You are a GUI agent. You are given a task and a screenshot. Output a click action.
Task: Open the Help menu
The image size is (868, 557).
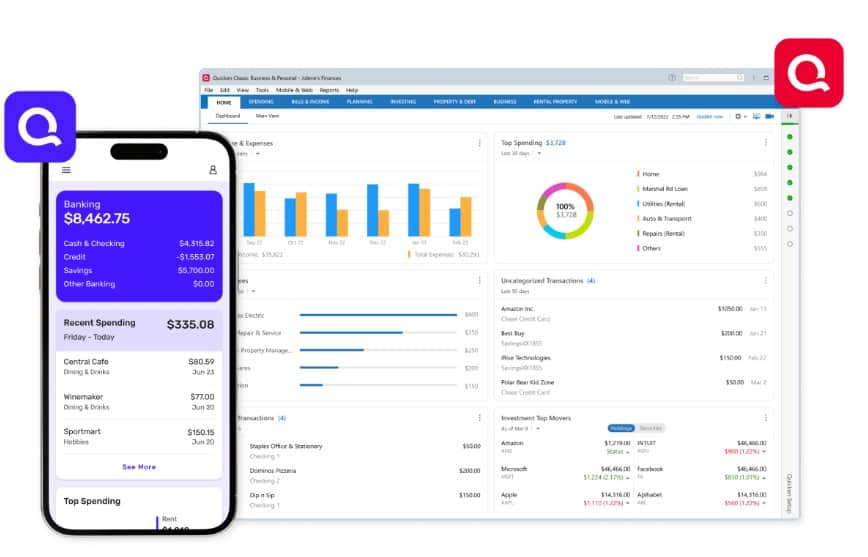(352, 90)
